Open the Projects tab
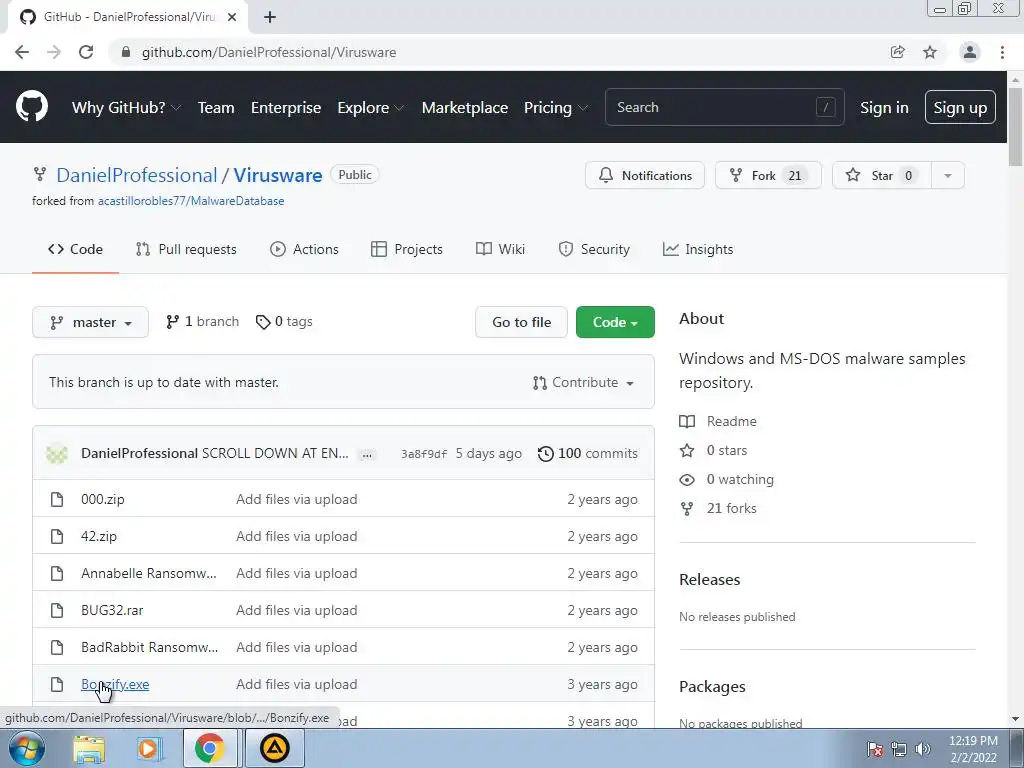The image size is (1024, 768). click(407, 249)
